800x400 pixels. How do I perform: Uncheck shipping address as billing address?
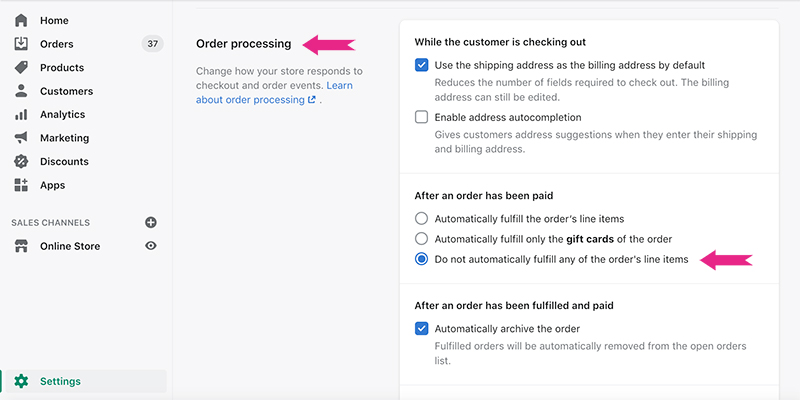coord(421,65)
